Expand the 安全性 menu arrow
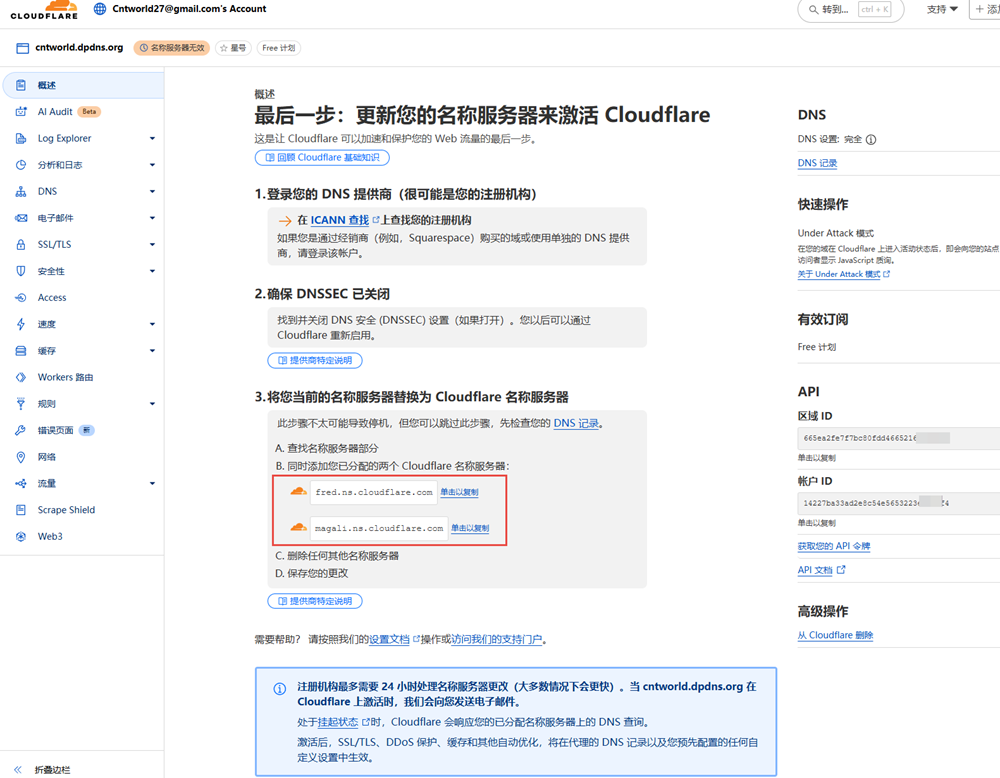Screen dimensions: 1000x778 152,271
